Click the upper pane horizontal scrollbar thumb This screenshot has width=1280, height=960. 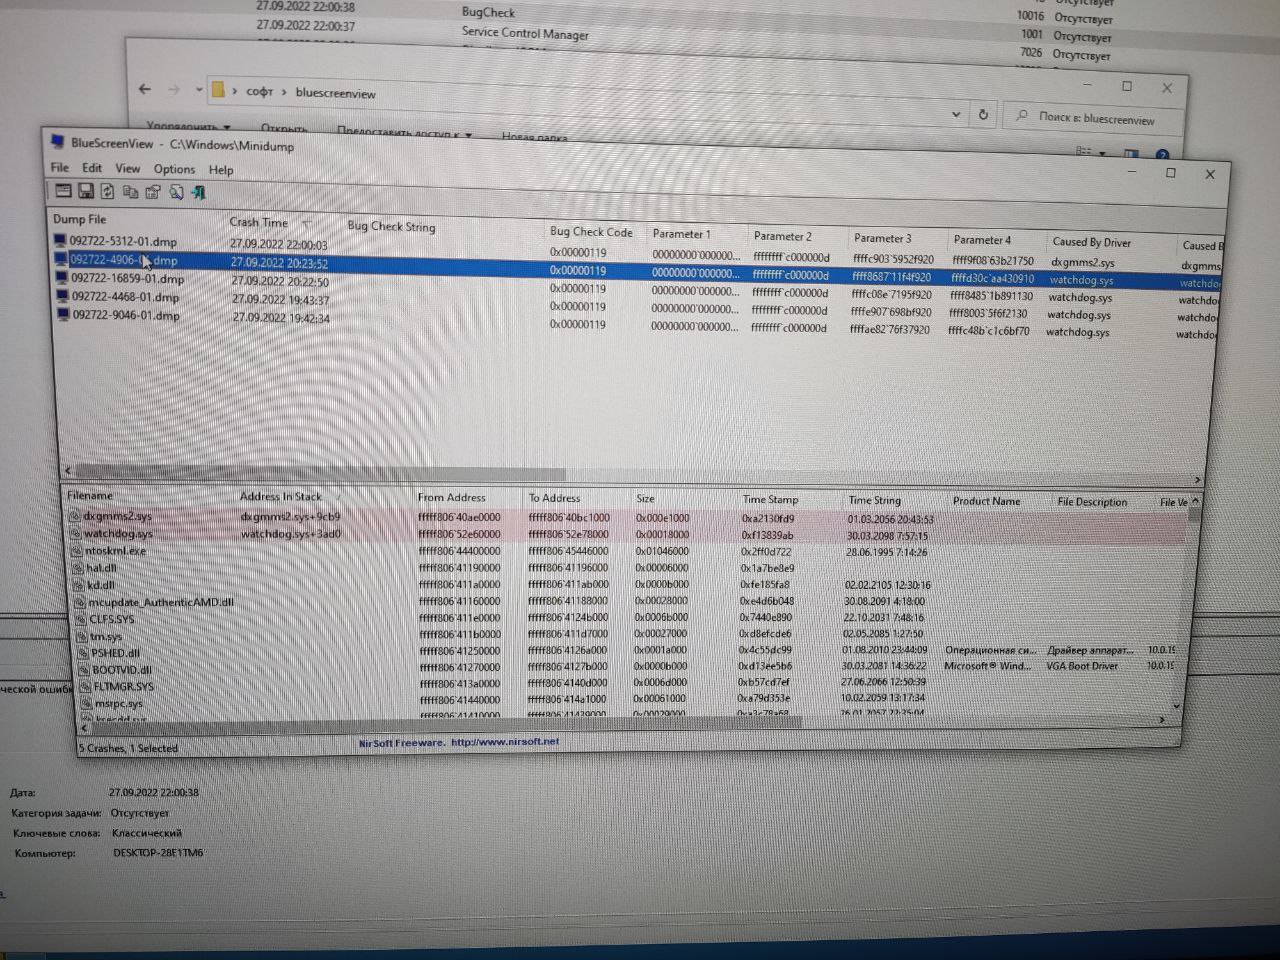tap(320, 473)
